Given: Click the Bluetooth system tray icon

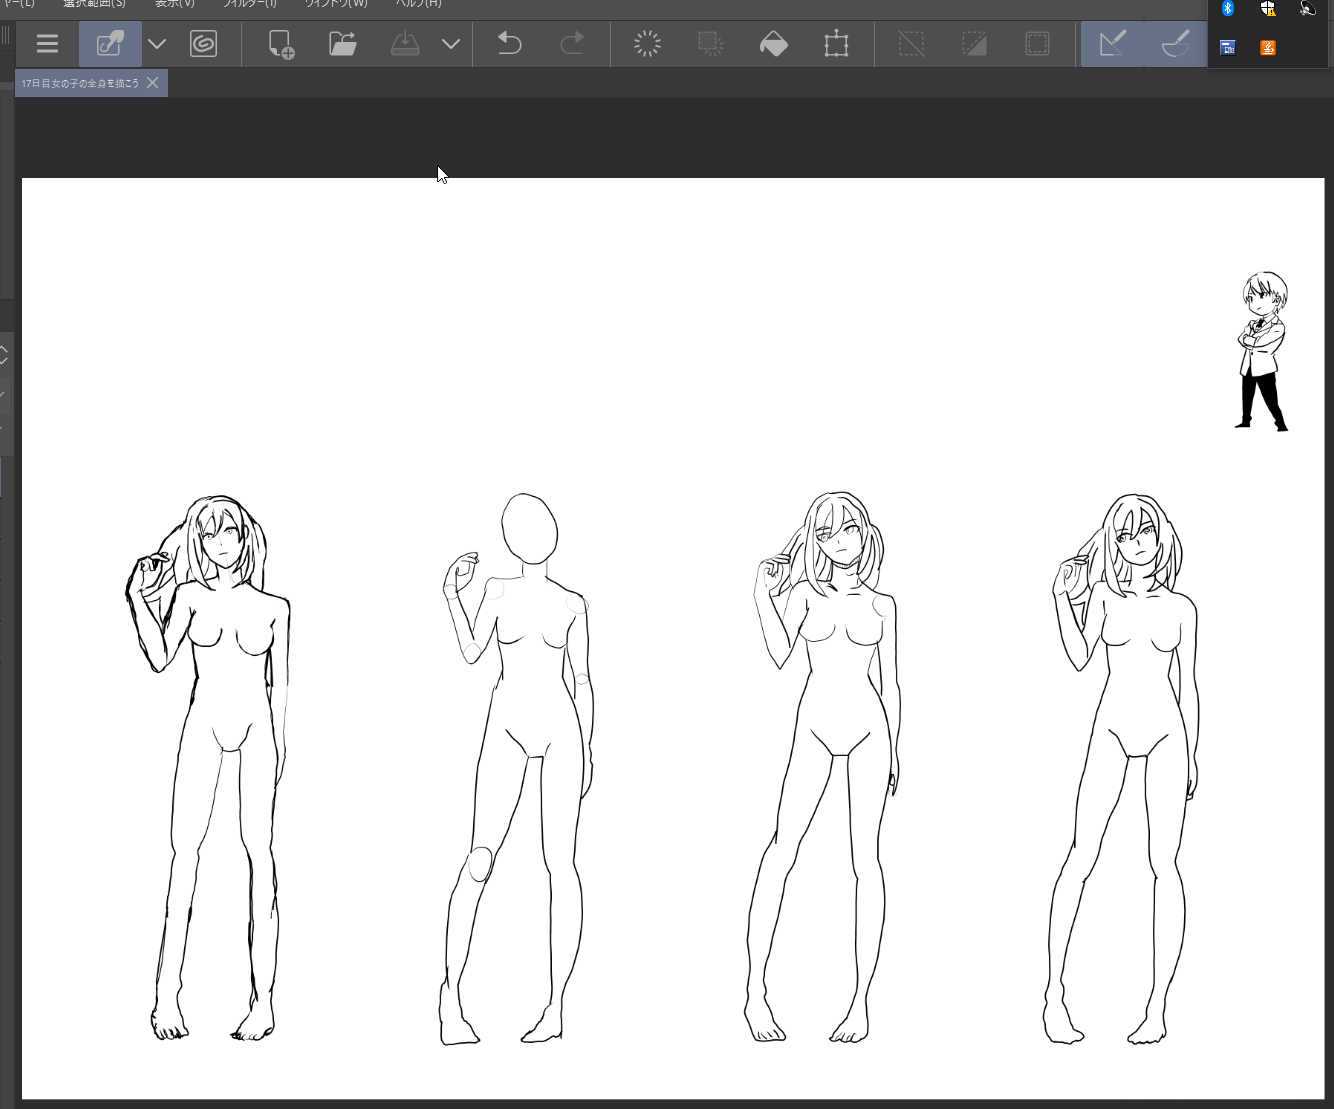Looking at the screenshot, I should 1228,9.
